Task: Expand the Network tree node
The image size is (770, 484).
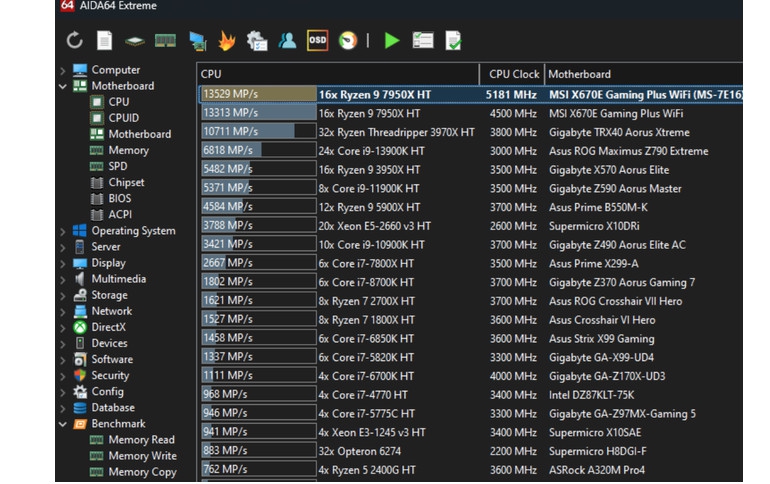Action: pos(63,312)
